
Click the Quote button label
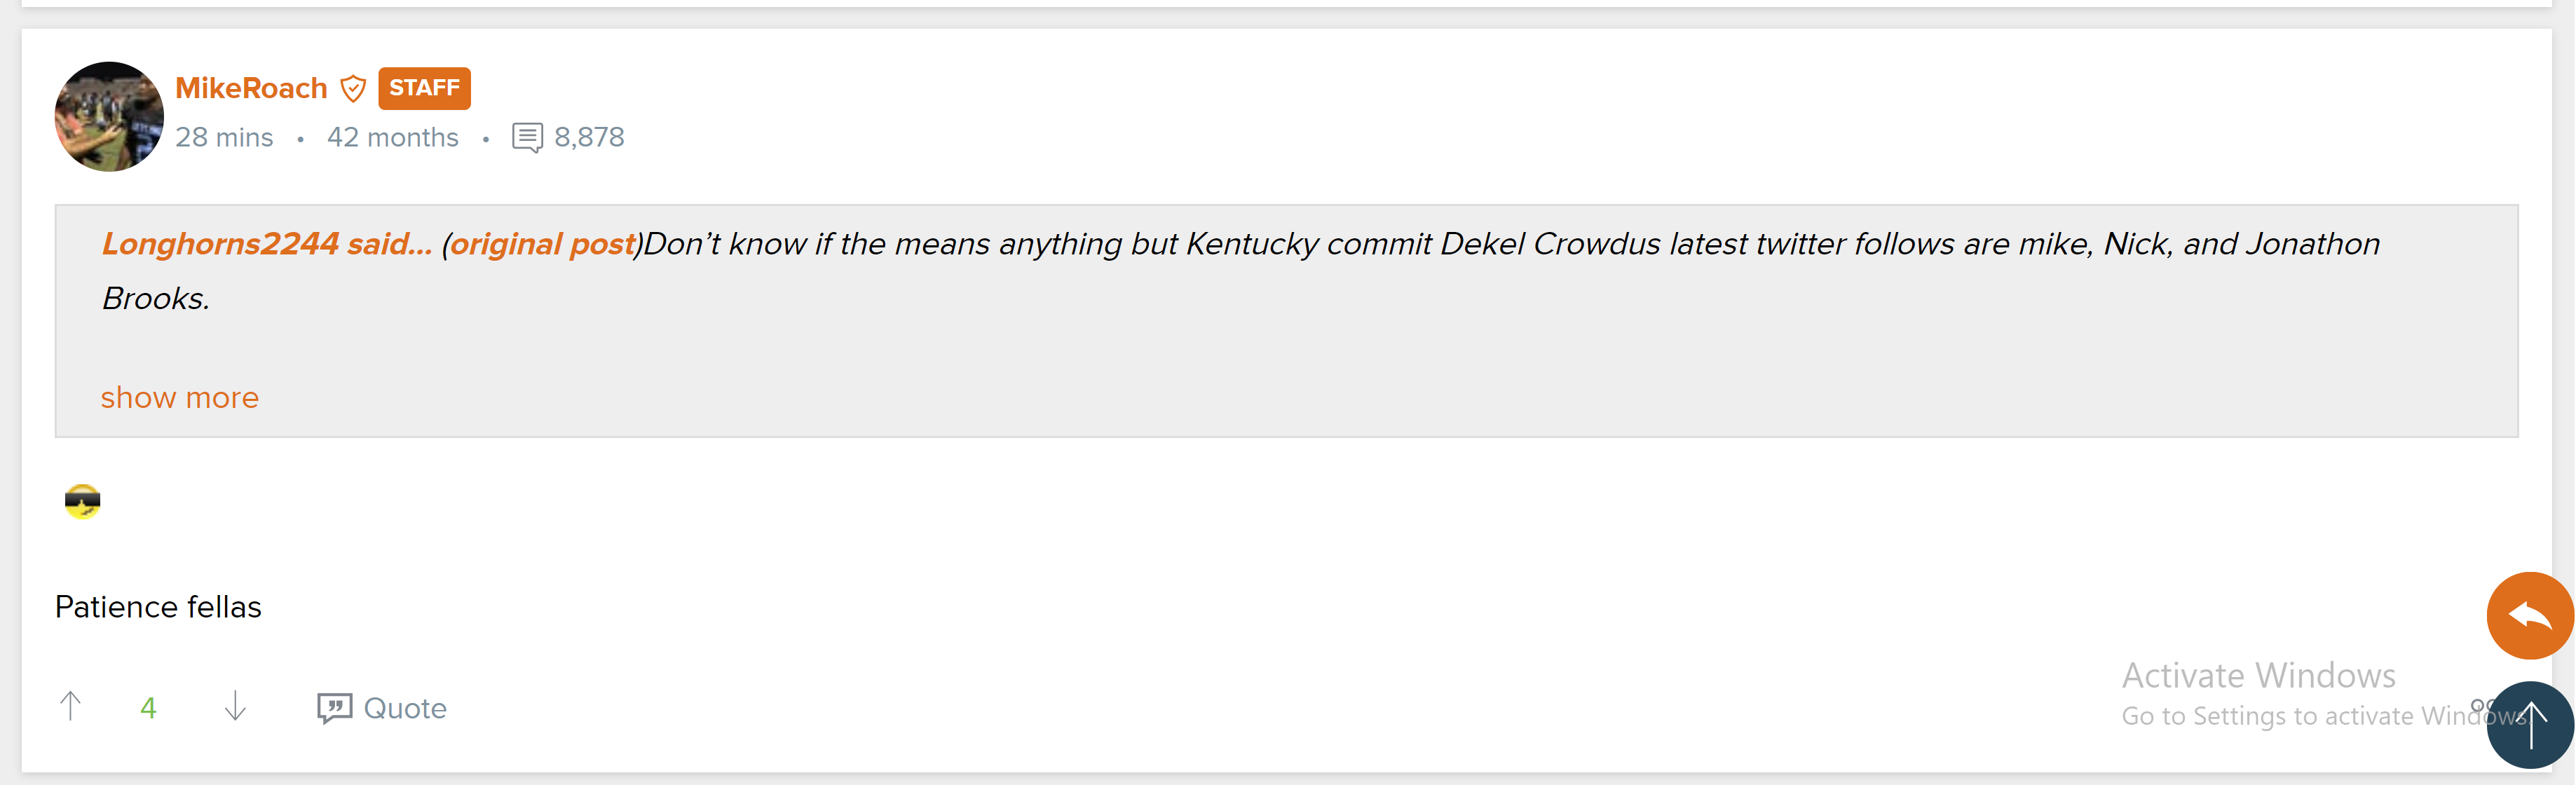(x=405, y=708)
